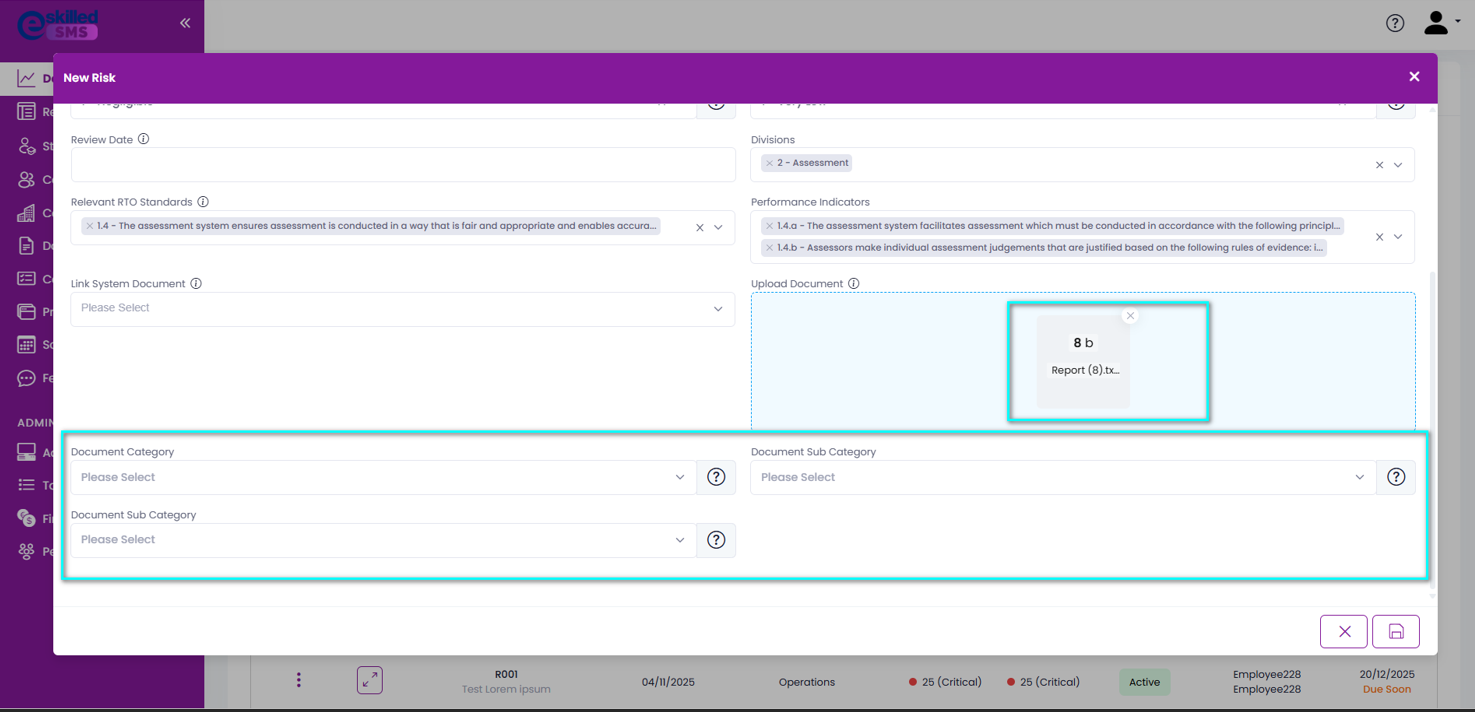Click help icon beside Document Category dropdown

[x=716, y=477]
